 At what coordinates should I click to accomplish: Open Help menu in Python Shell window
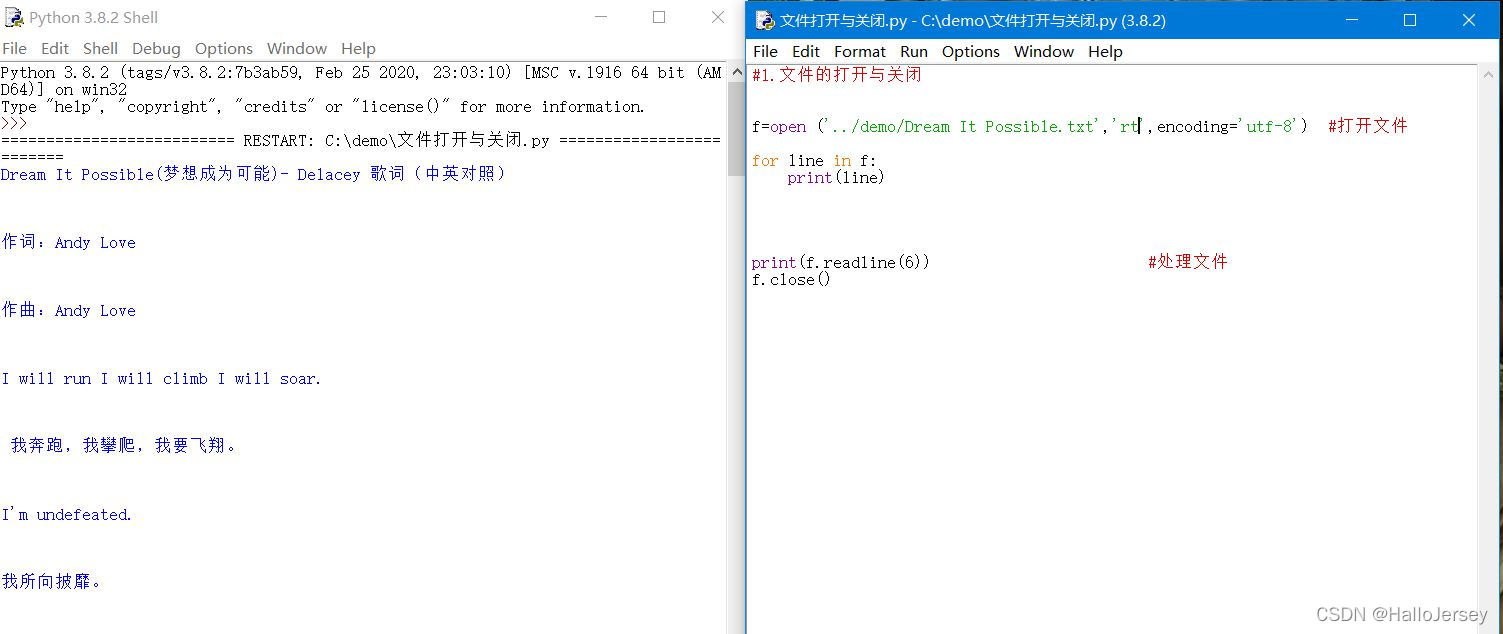click(x=358, y=48)
